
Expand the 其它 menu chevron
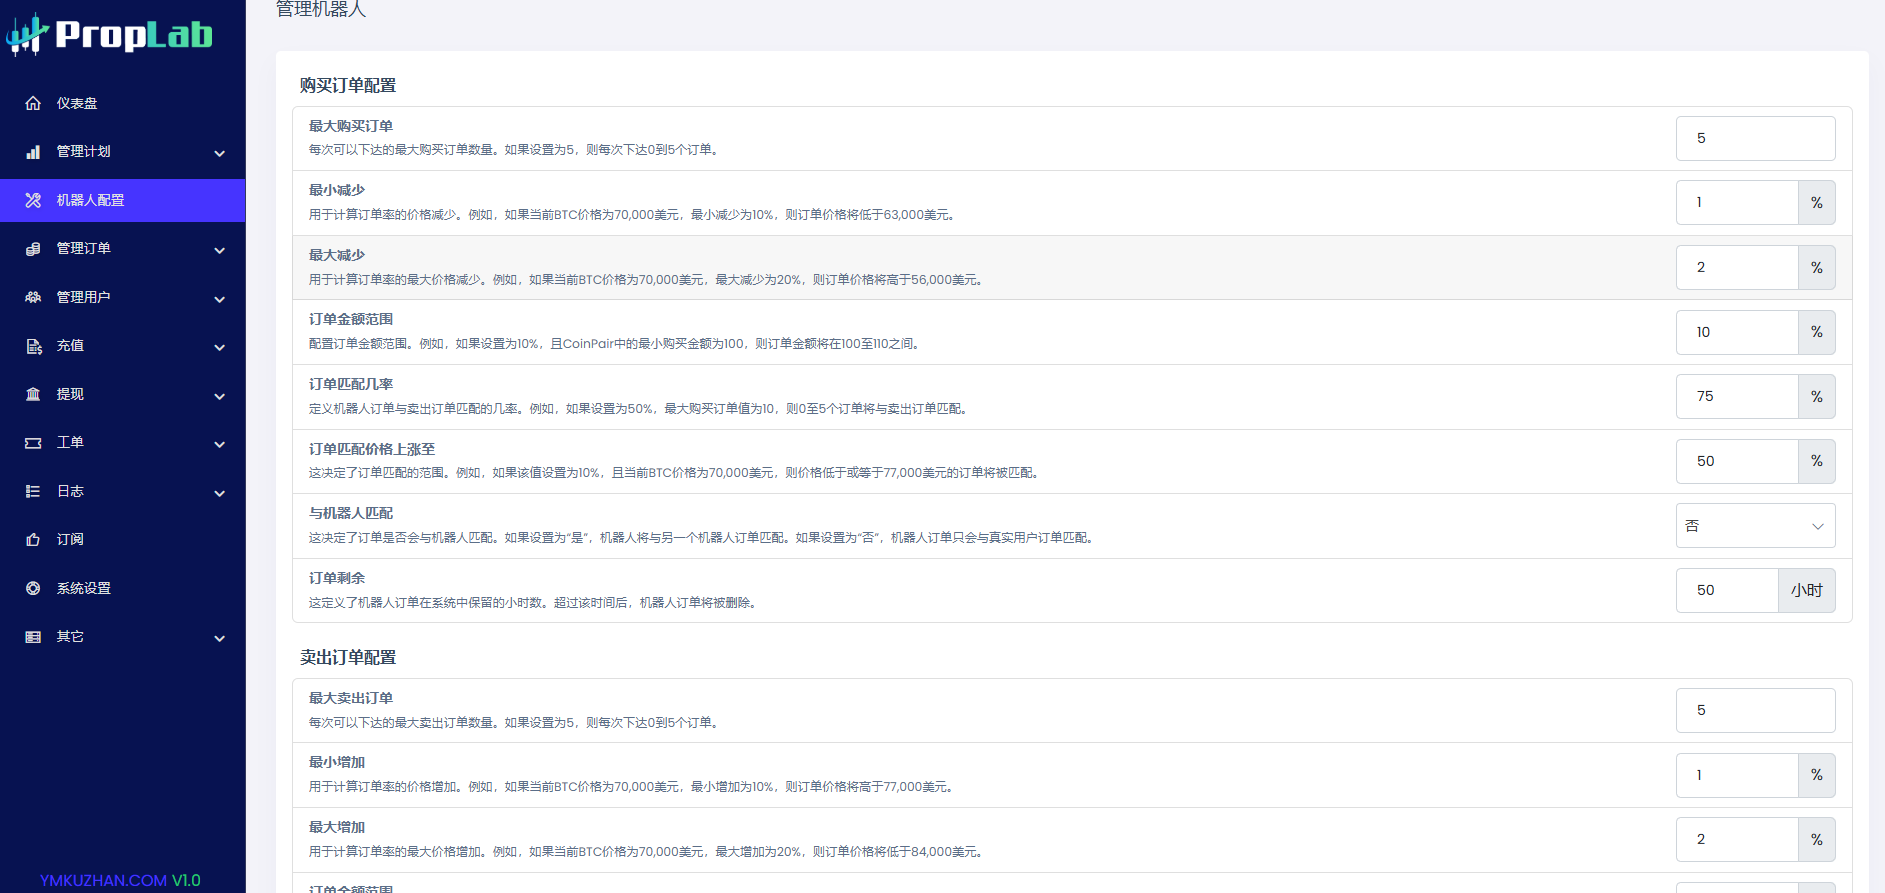pos(219,638)
